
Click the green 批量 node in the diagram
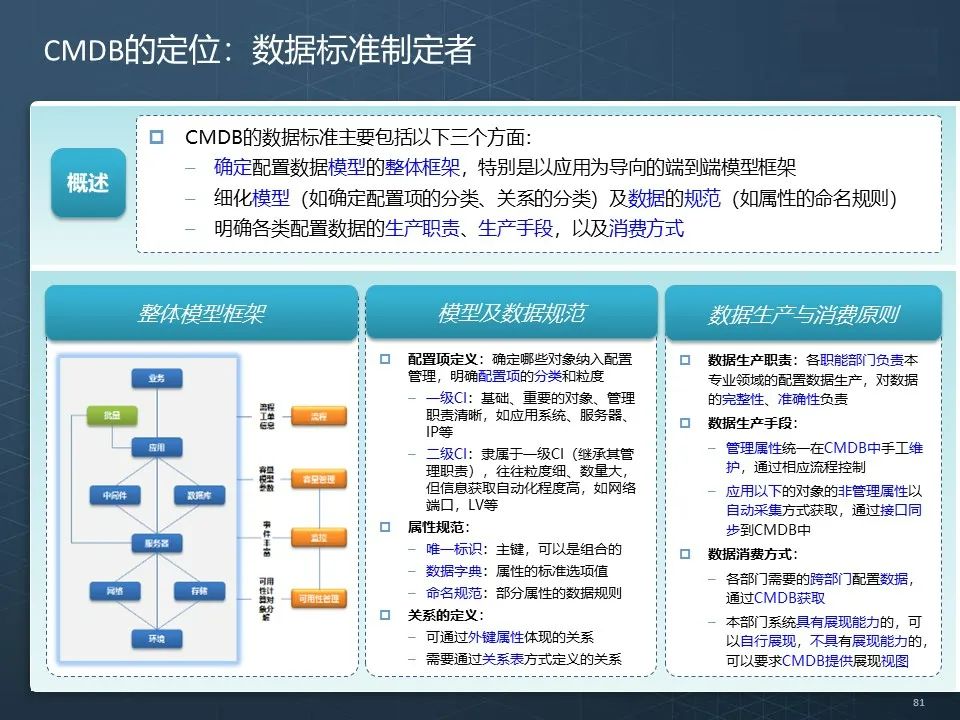click(x=112, y=415)
